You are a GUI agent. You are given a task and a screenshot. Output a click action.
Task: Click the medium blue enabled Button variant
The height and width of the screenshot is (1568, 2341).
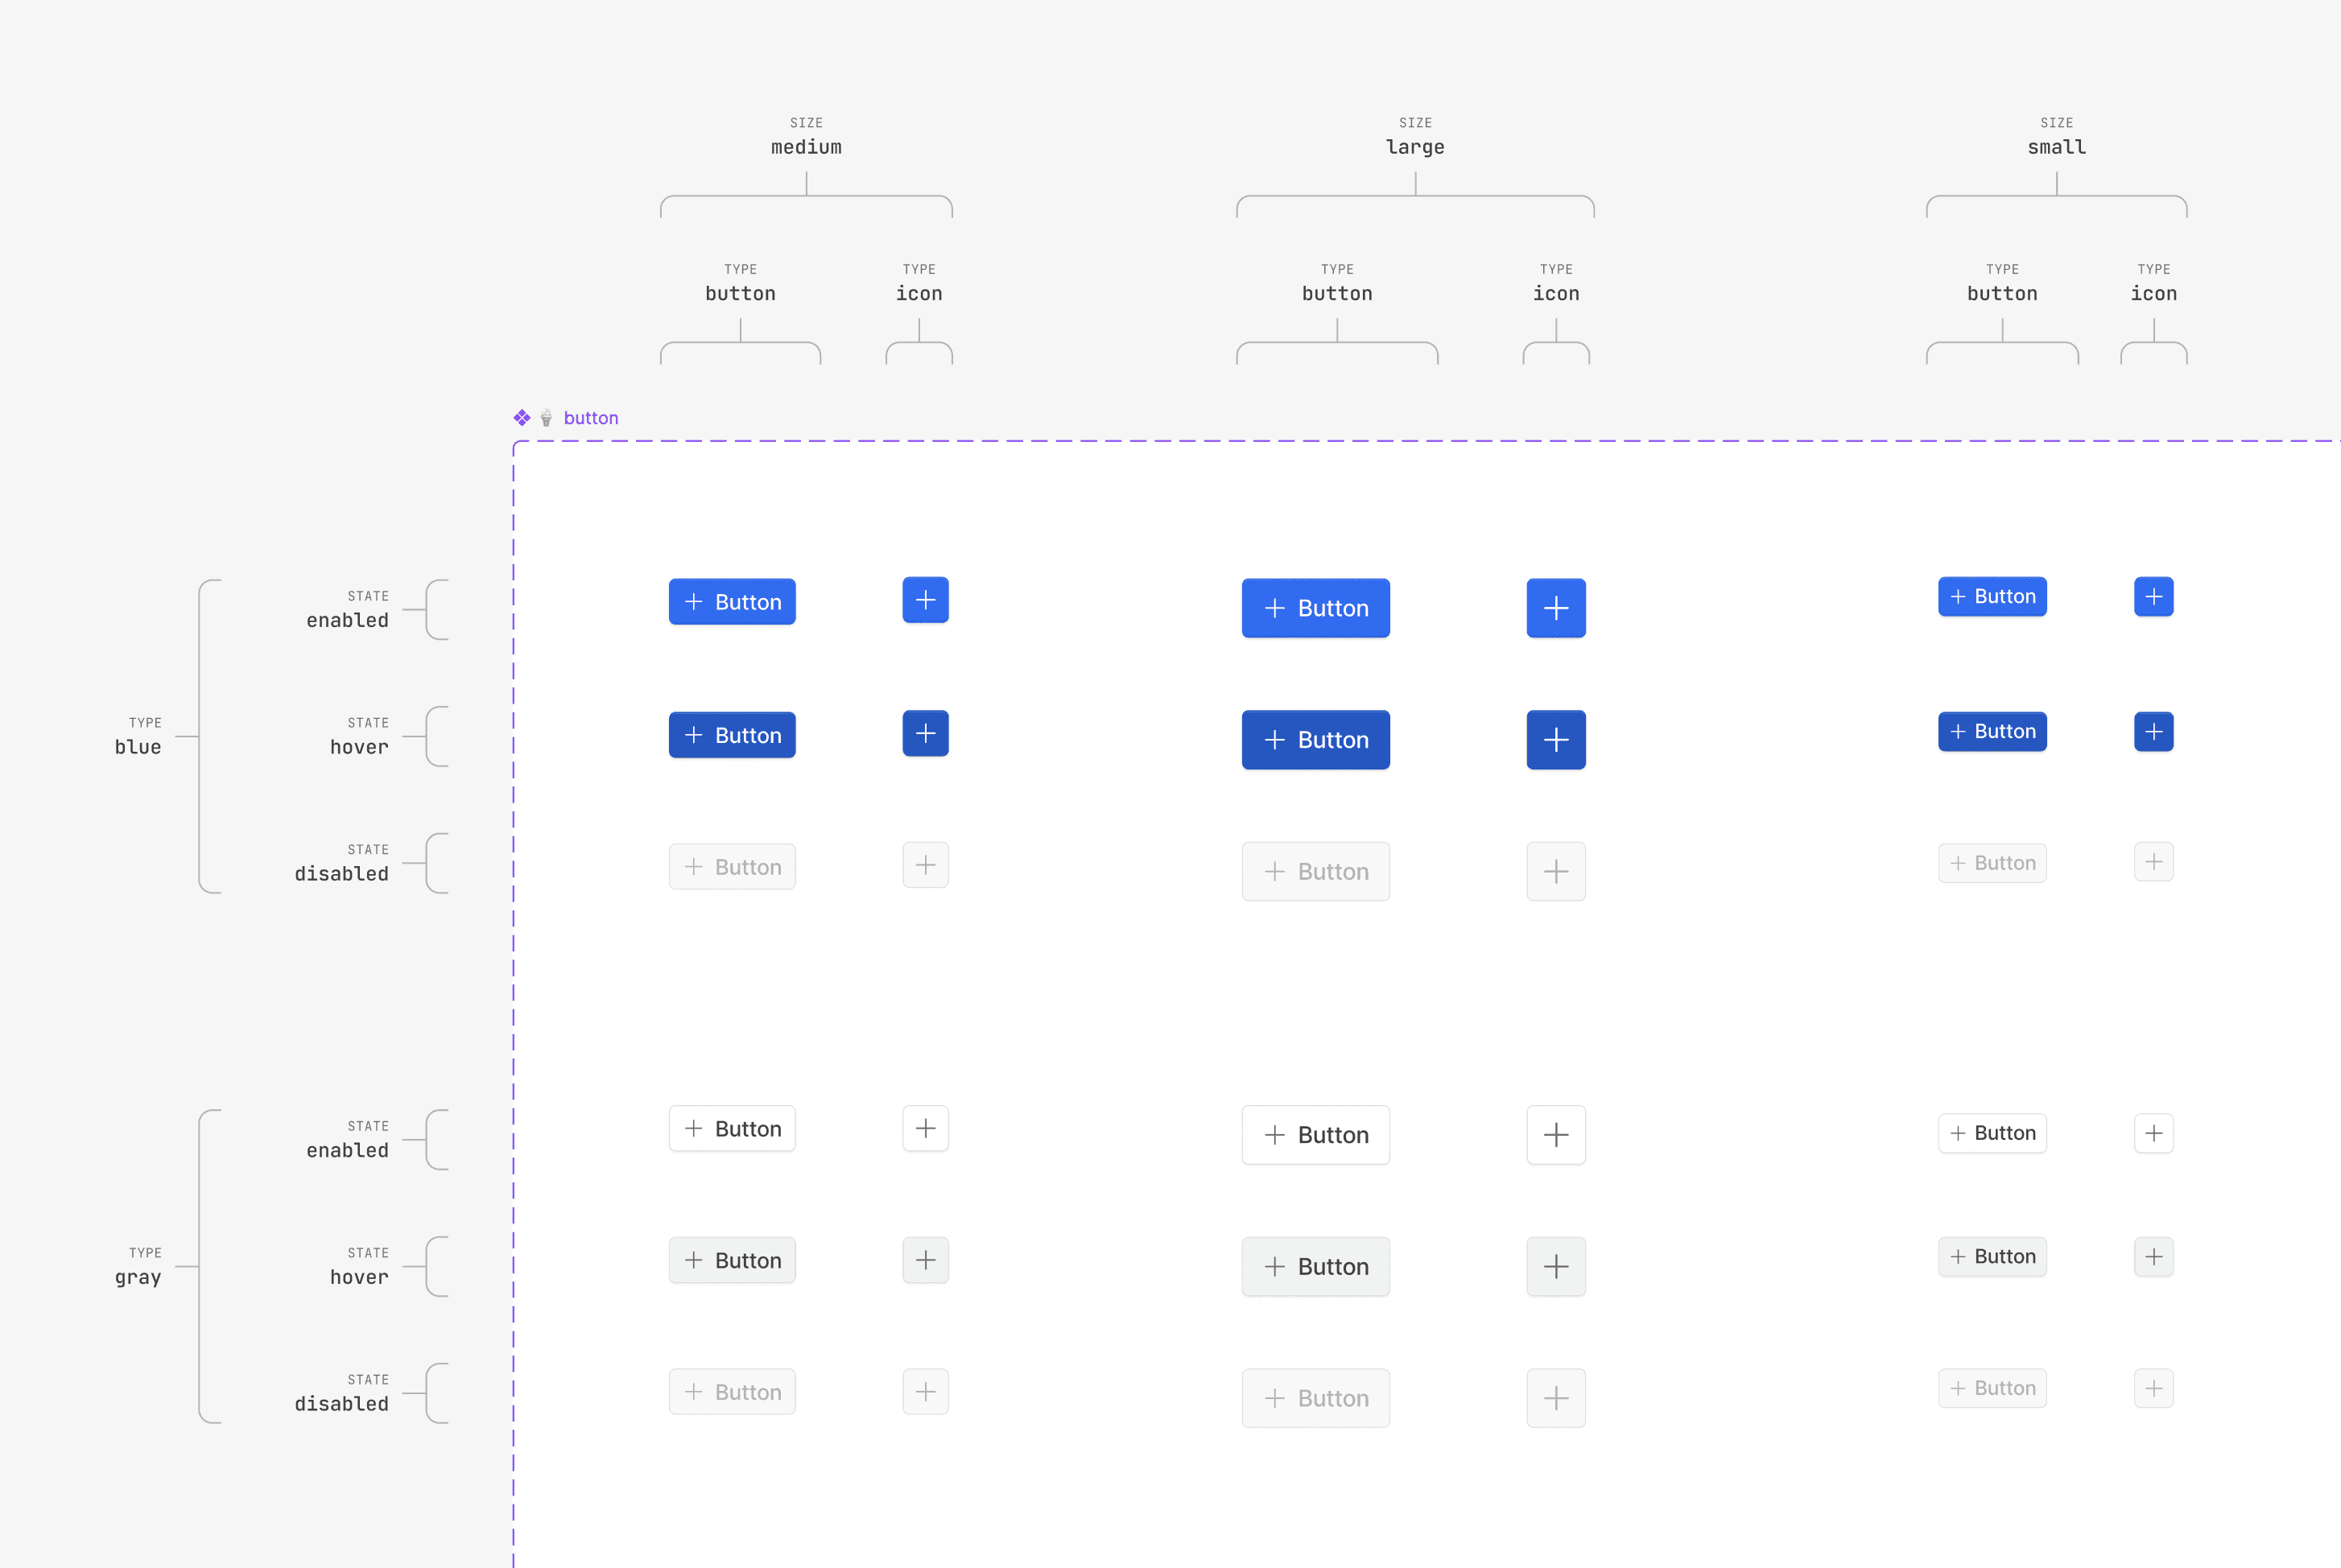pyautogui.click(x=732, y=601)
